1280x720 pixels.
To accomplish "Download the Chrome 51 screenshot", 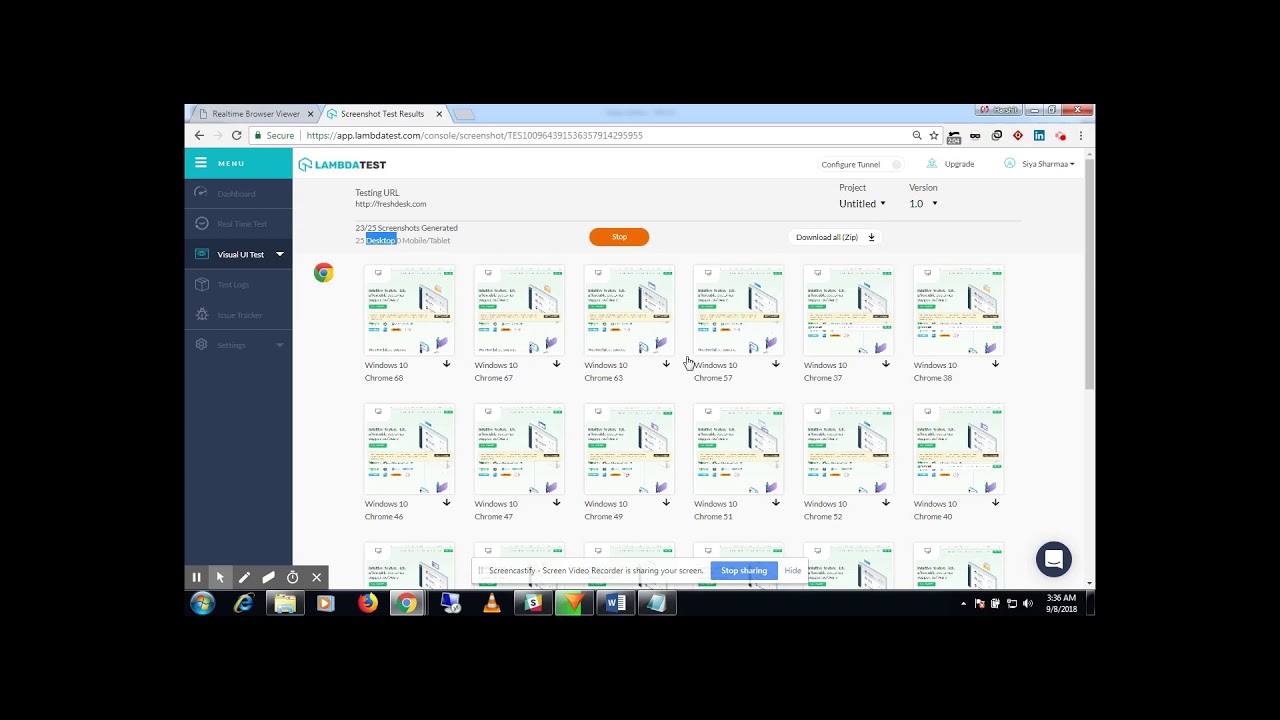I will pyautogui.click(x=776, y=503).
